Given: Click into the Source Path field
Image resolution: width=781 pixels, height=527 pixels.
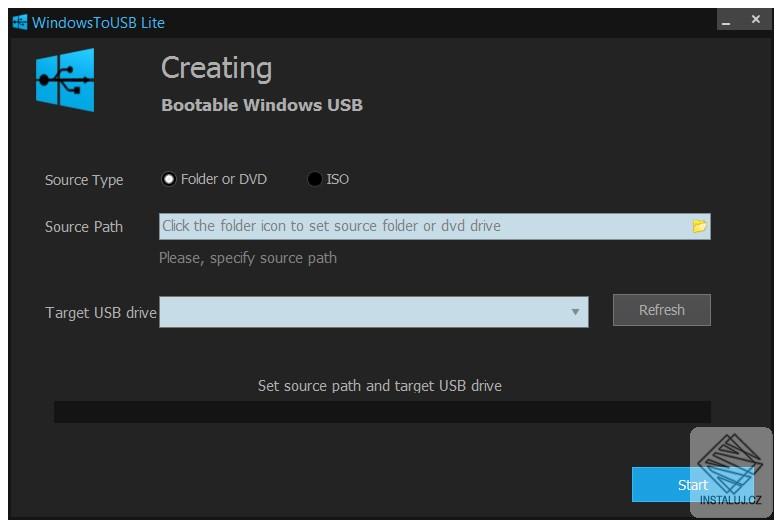Looking at the screenshot, I should 434,226.
